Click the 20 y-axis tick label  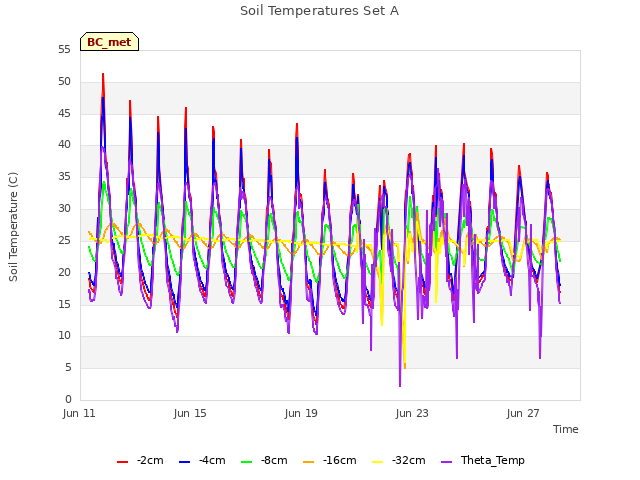click(64, 272)
